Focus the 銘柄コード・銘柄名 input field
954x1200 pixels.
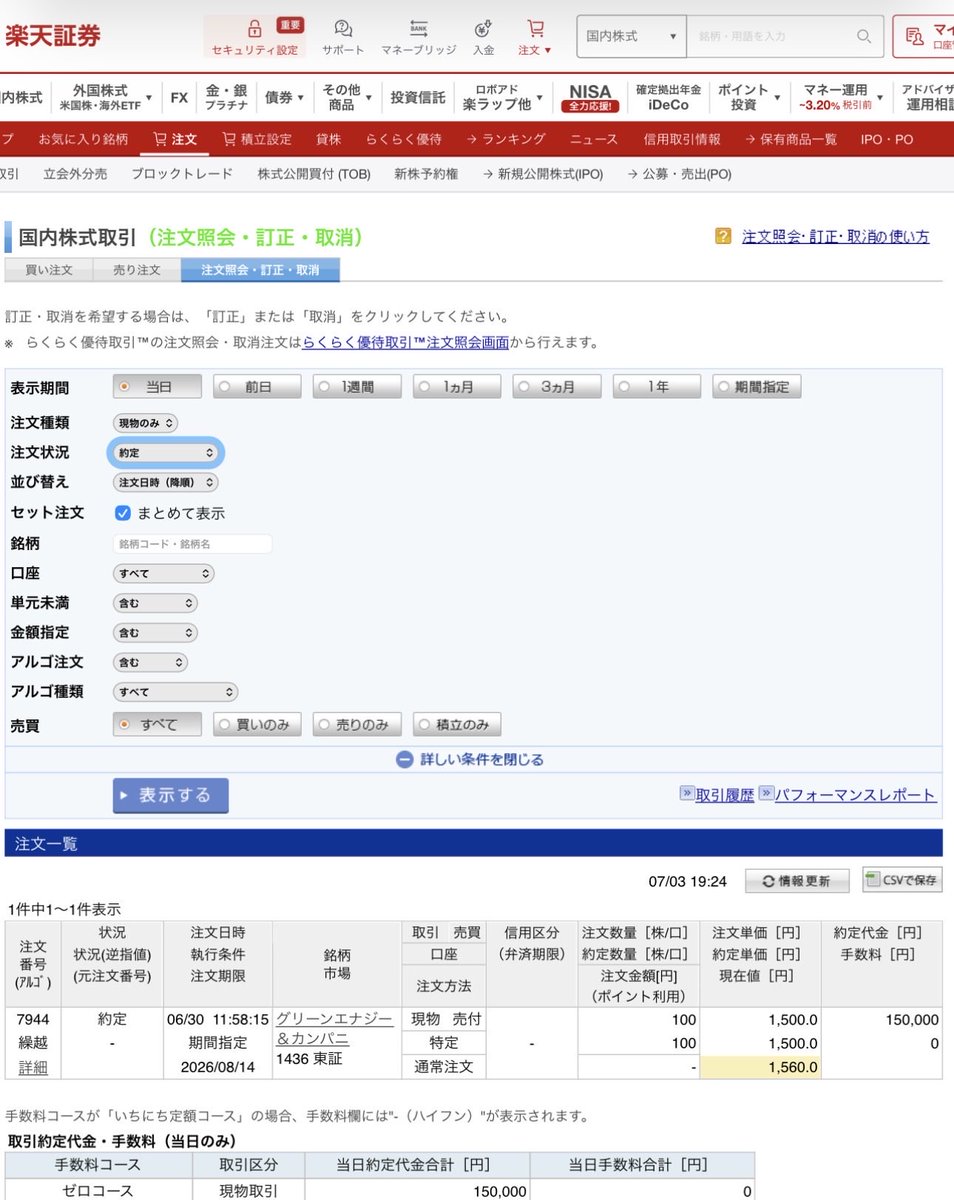193,544
